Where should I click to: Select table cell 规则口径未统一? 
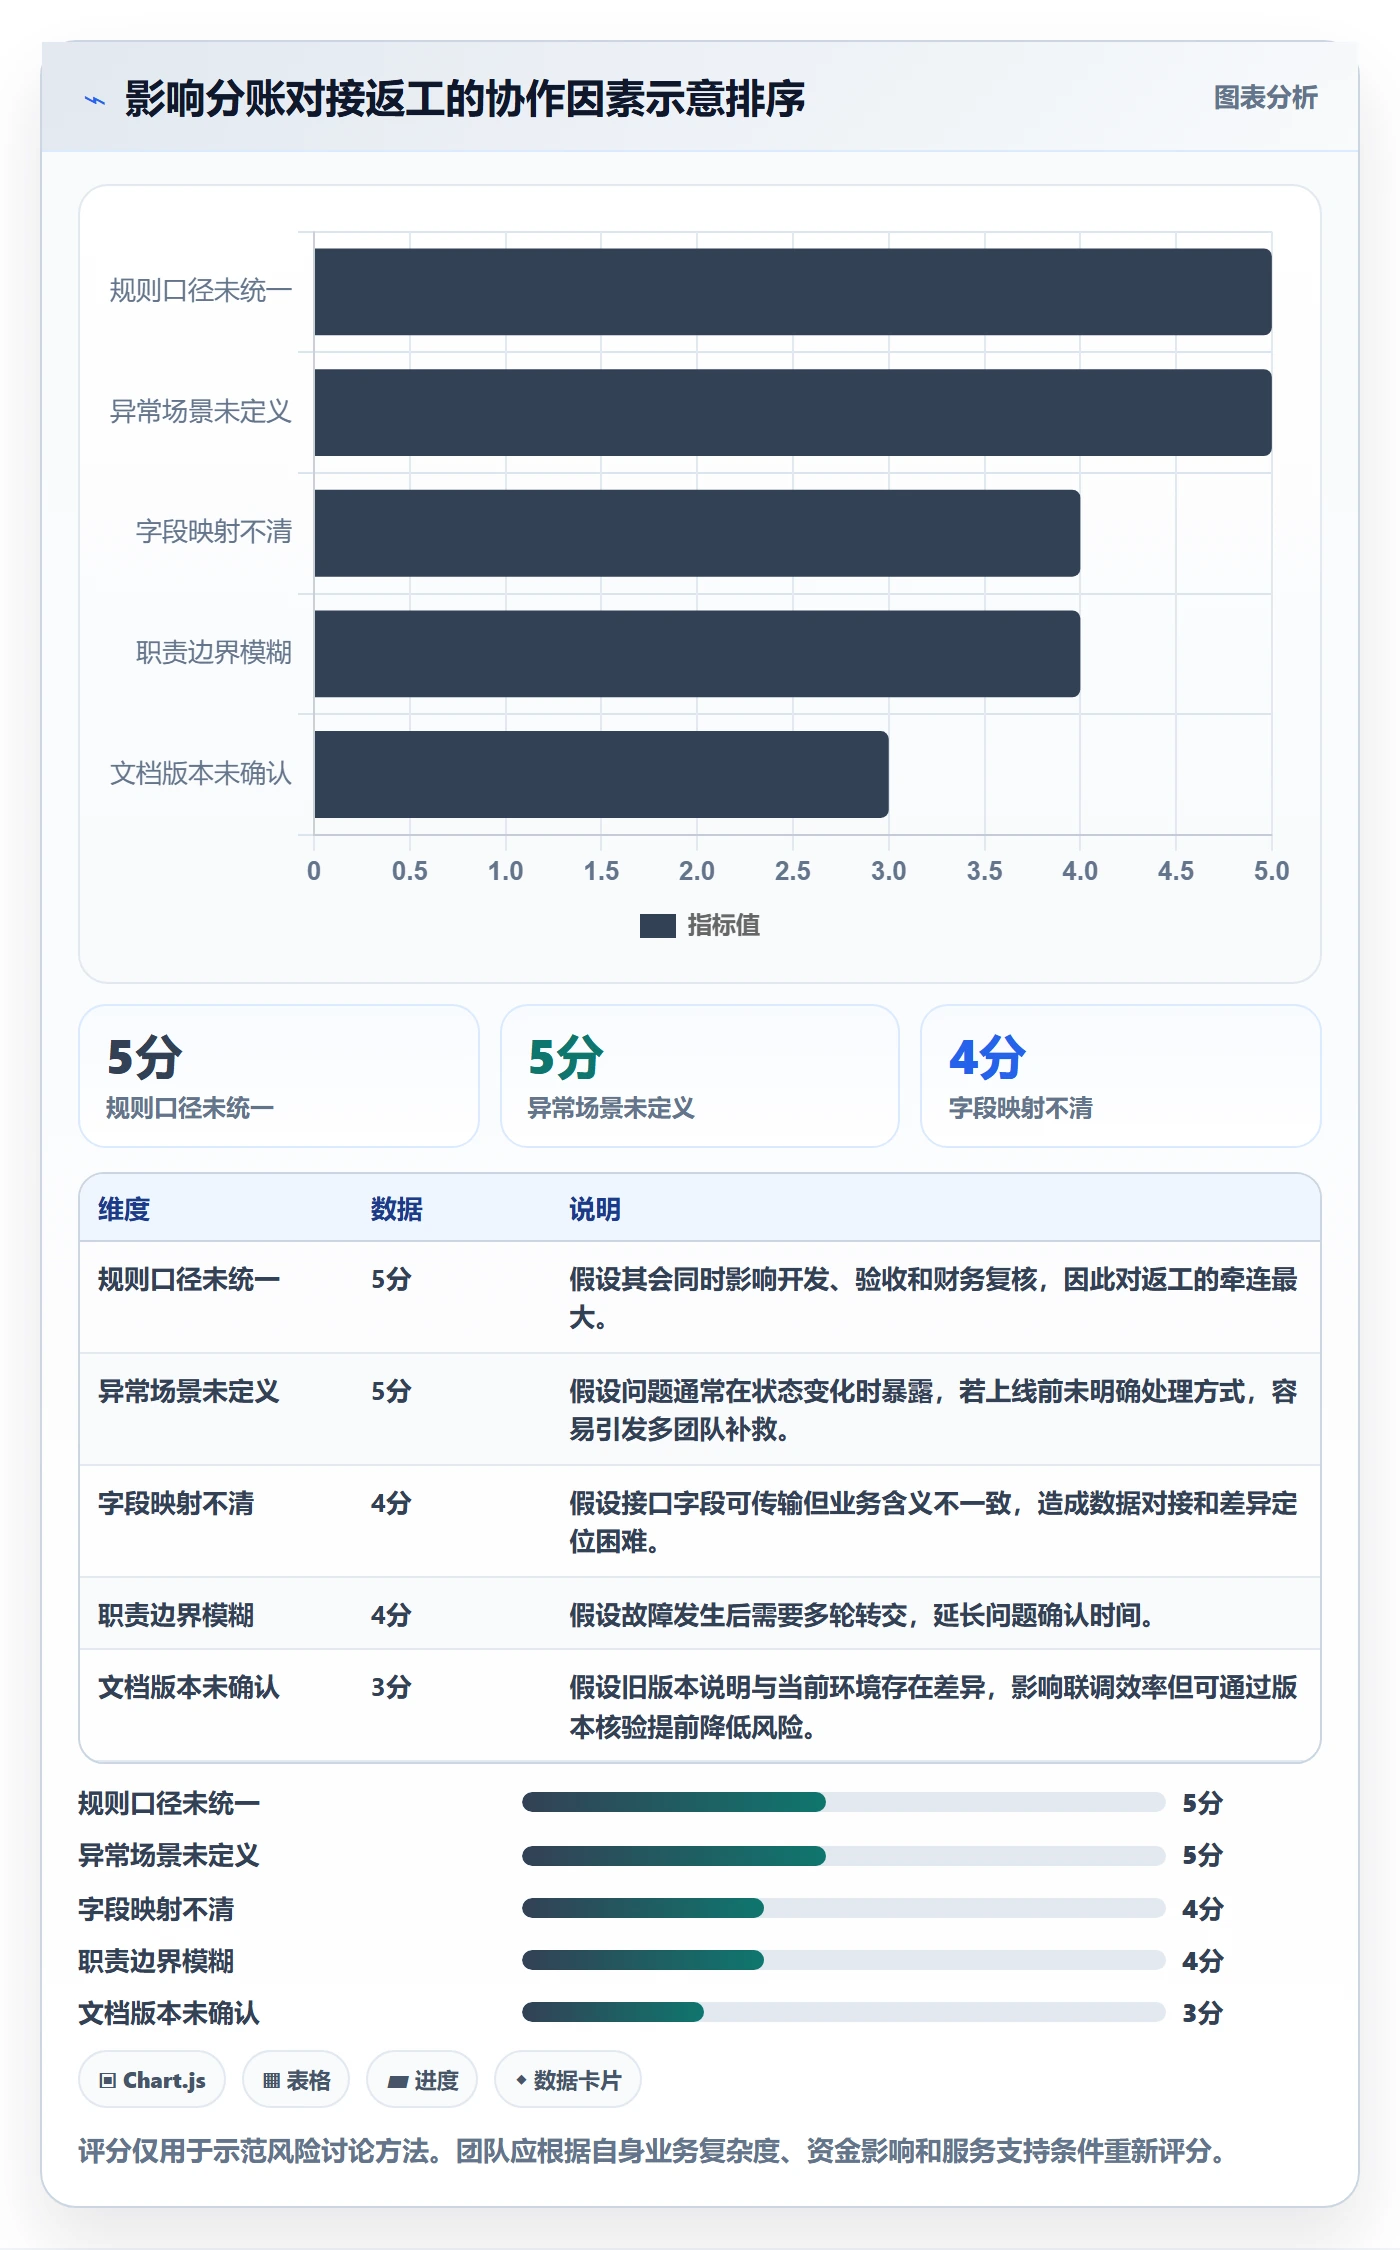[189, 1279]
